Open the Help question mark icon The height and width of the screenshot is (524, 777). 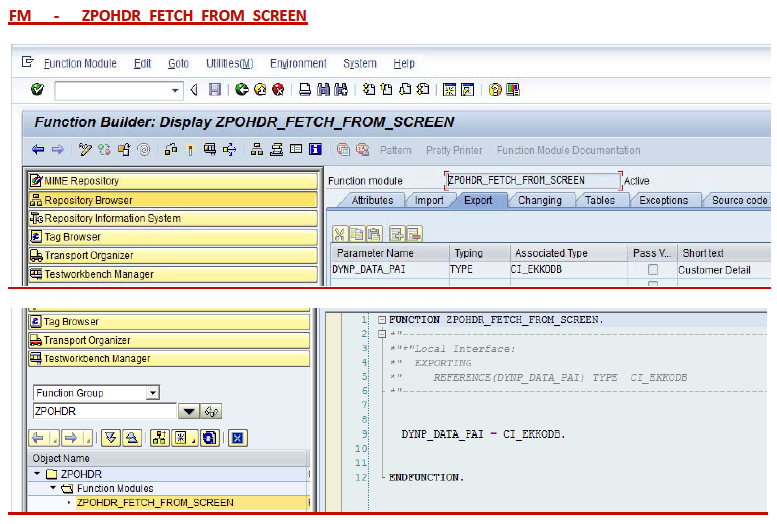tap(495, 90)
